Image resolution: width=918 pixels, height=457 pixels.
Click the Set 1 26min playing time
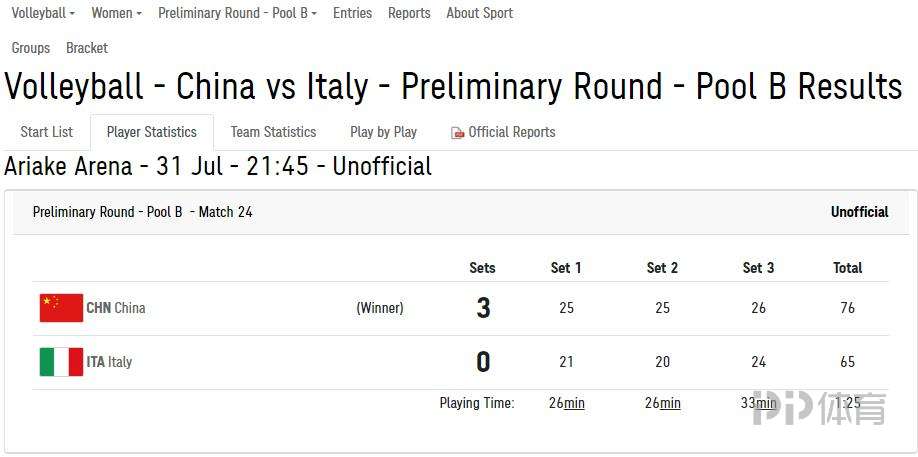tap(567, 403)
